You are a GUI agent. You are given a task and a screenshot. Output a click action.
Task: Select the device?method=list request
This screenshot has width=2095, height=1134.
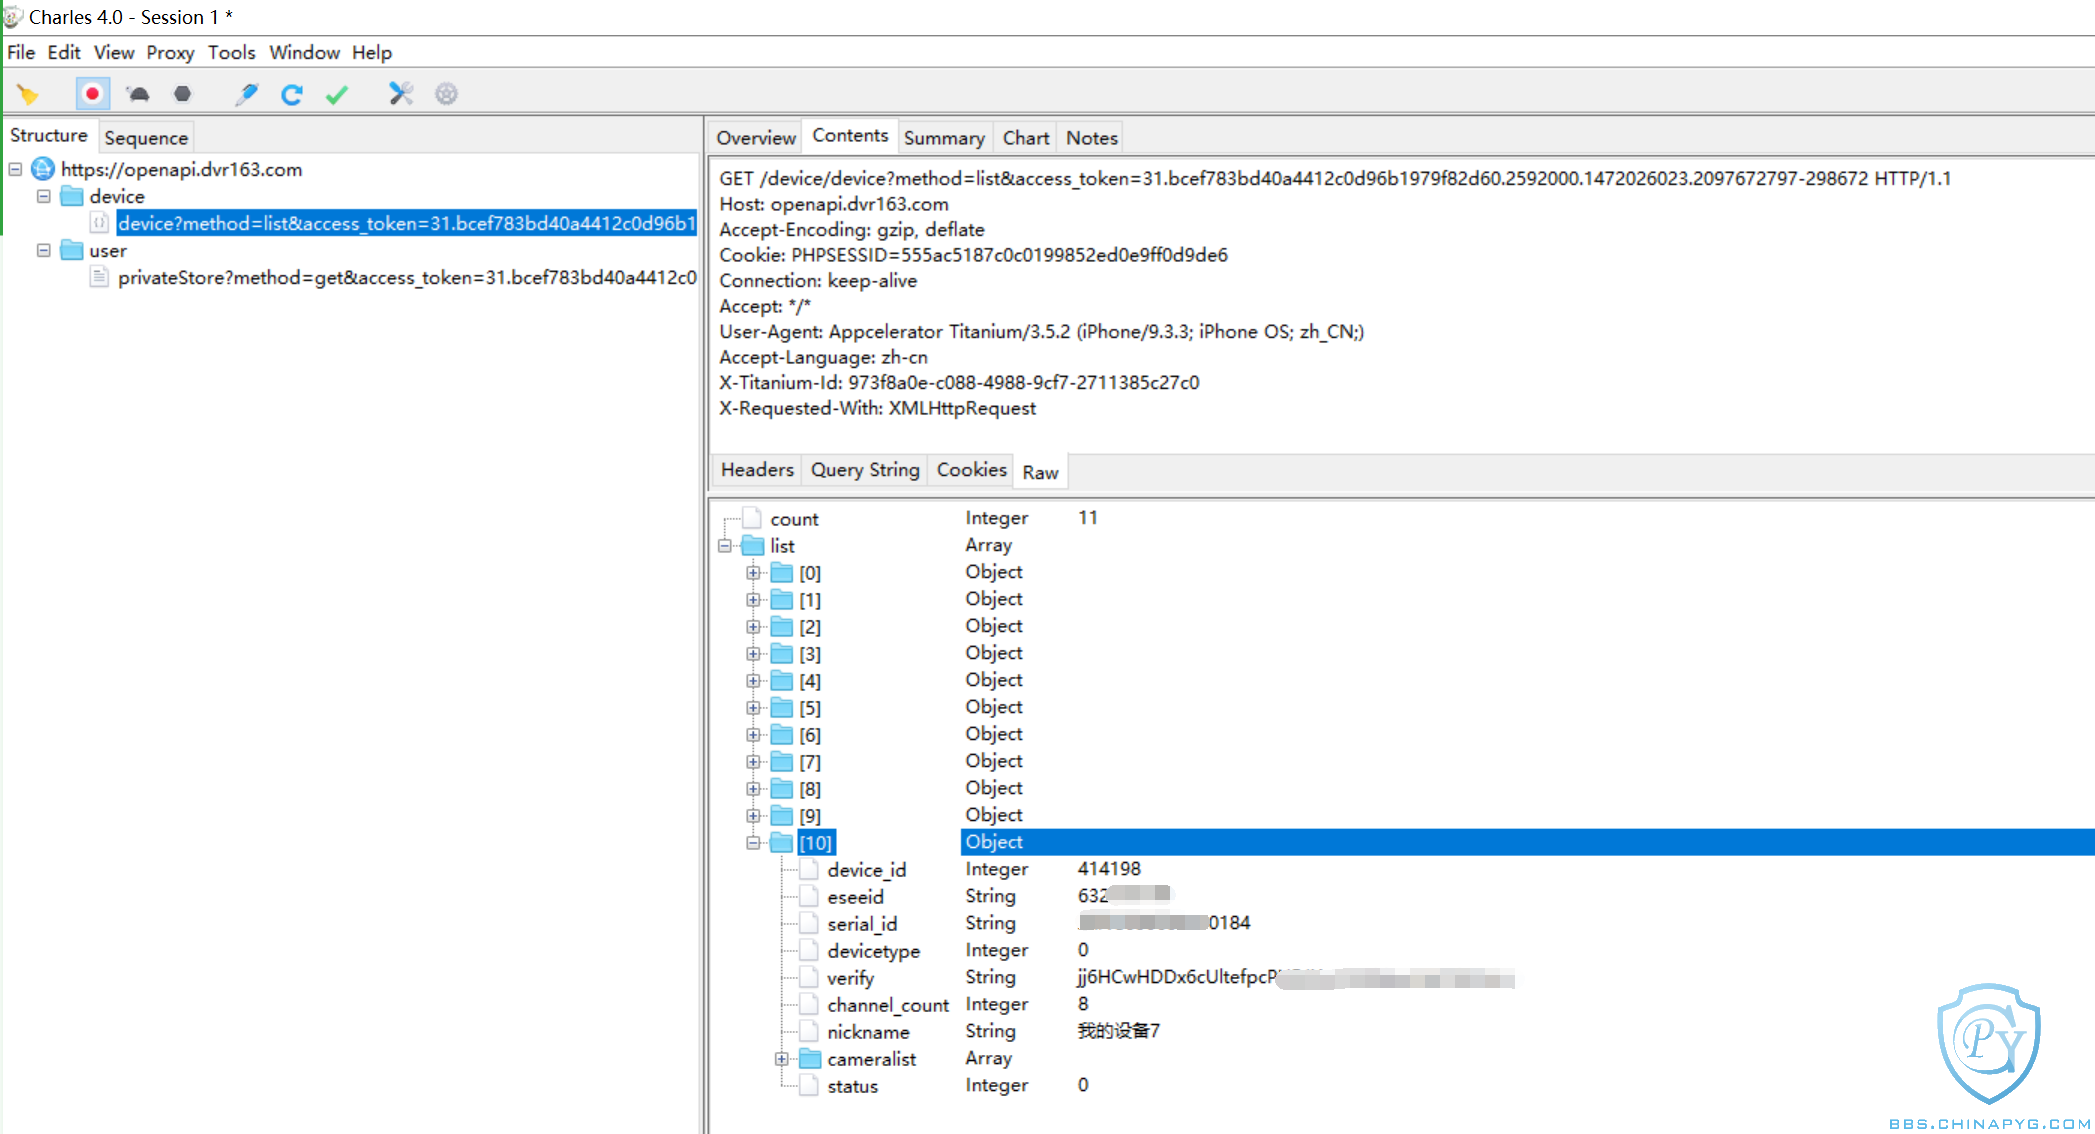tap(406, 223)
